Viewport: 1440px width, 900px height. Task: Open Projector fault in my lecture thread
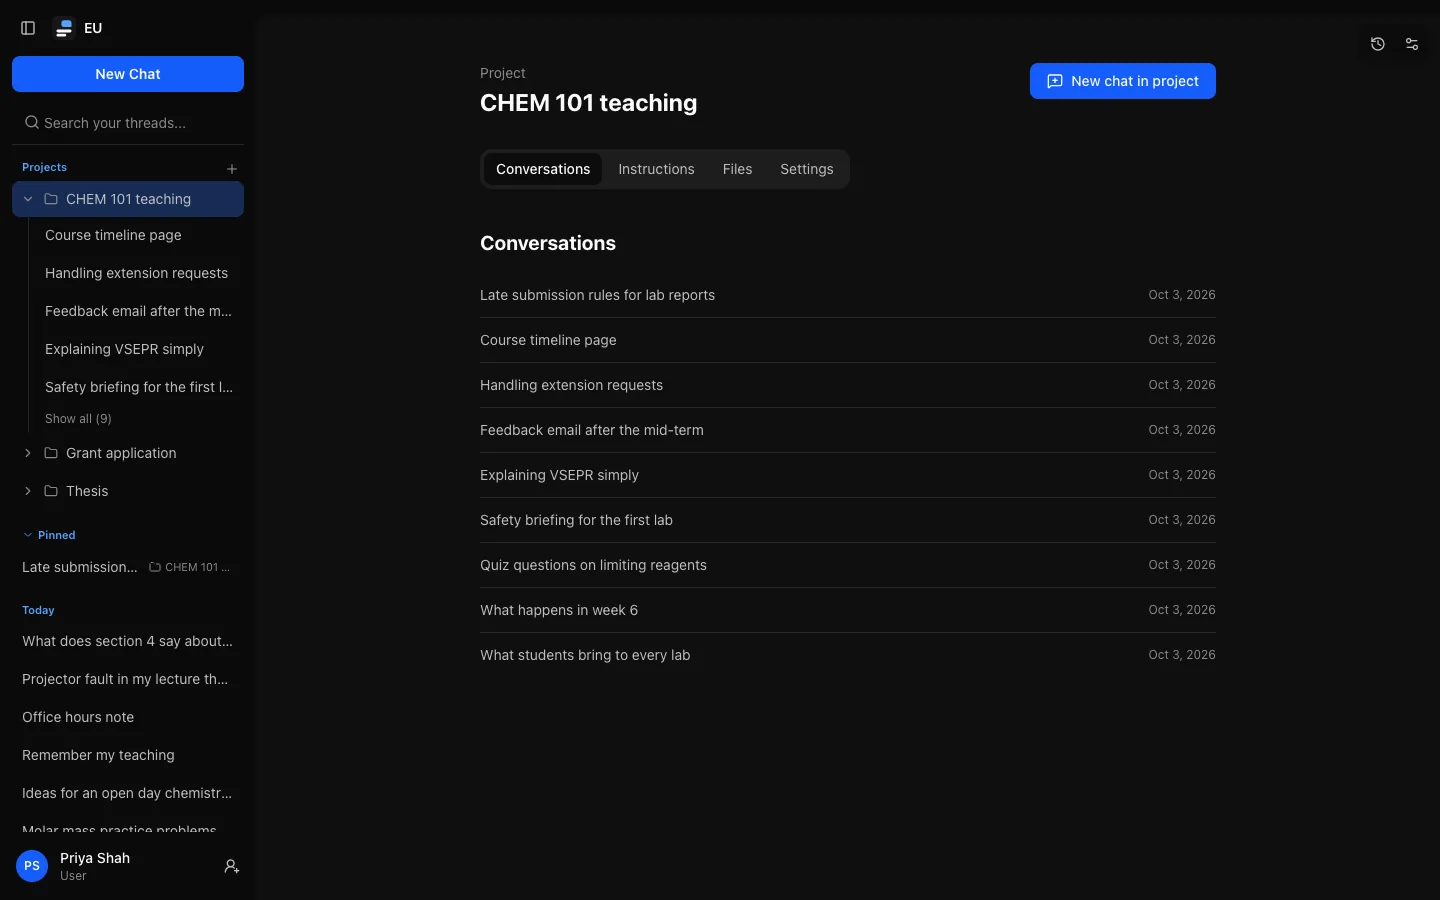[x=128, y=679]
